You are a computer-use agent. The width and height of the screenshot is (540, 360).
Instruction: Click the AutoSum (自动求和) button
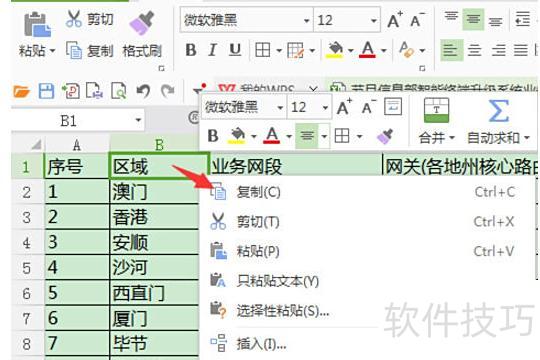click(498, 121)
